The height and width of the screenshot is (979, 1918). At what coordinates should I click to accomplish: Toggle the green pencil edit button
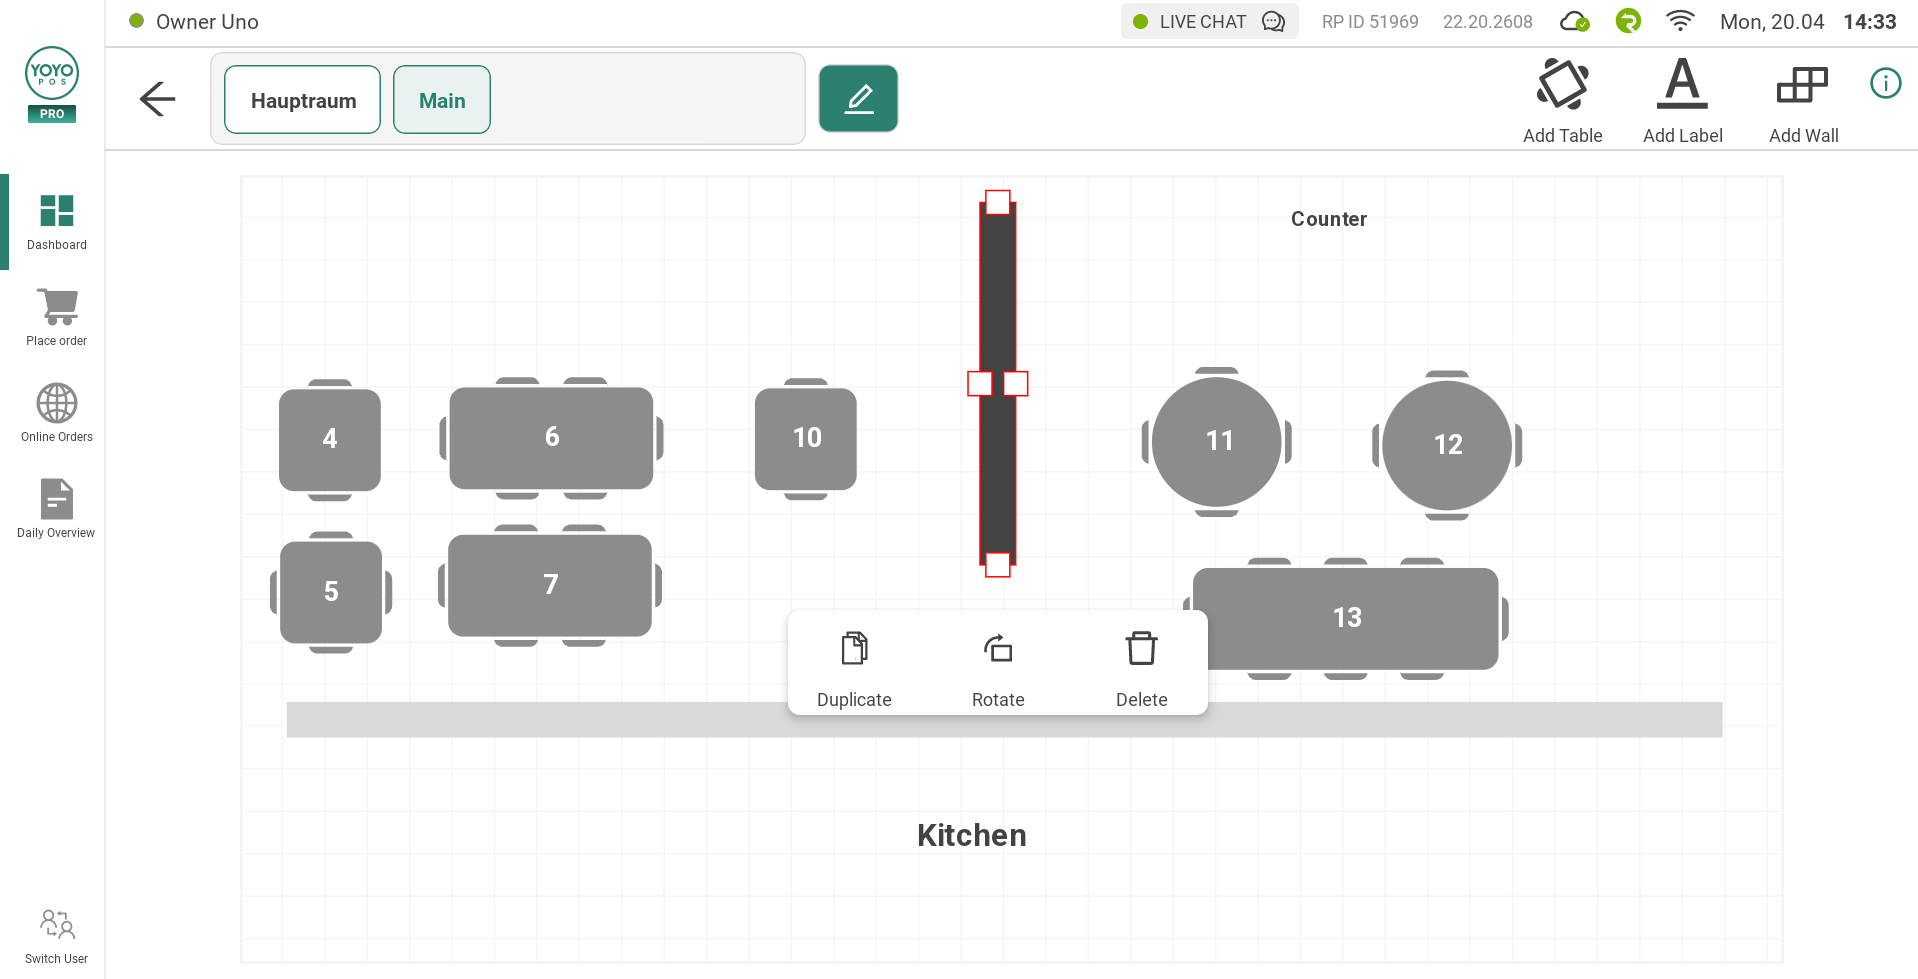(858, 99)
